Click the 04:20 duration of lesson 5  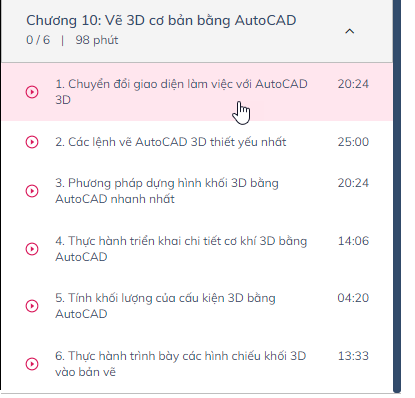353,298
